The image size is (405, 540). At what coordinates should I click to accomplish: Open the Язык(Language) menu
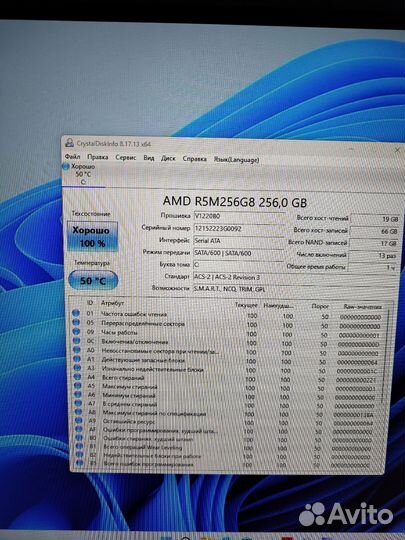(236, 159)
